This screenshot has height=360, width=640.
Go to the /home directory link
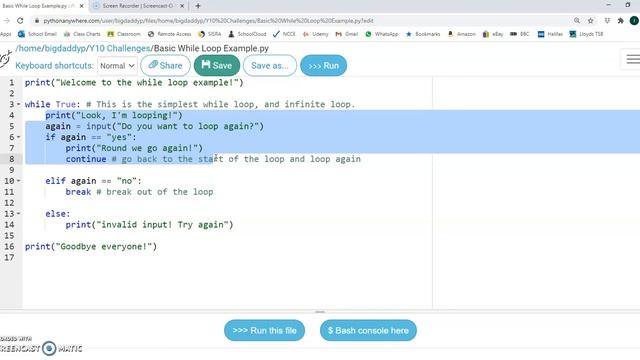tap(29, 48)
